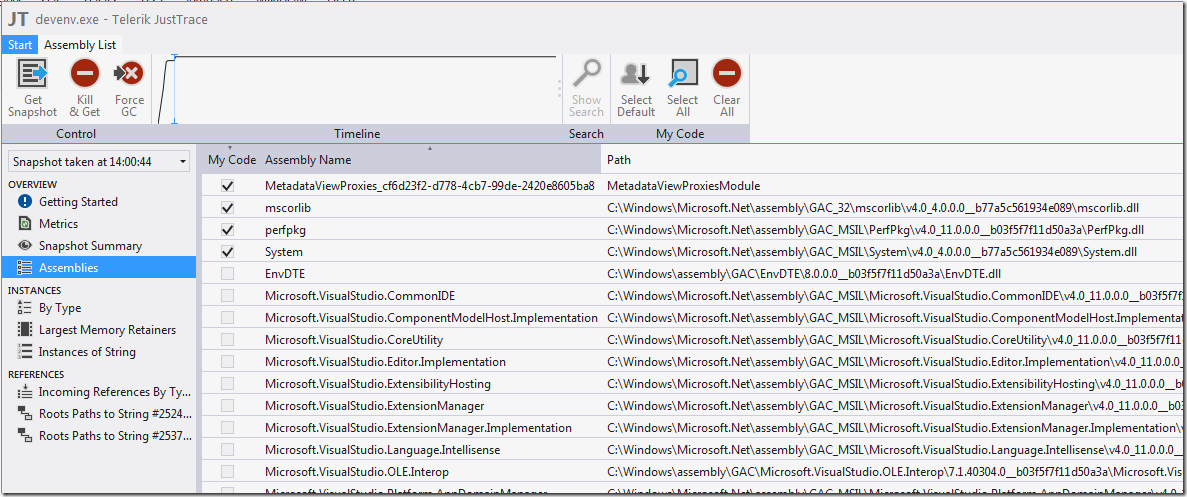Uncheck My Code for perfpkg
This screenshot has height=497, width=1187.
227,229
